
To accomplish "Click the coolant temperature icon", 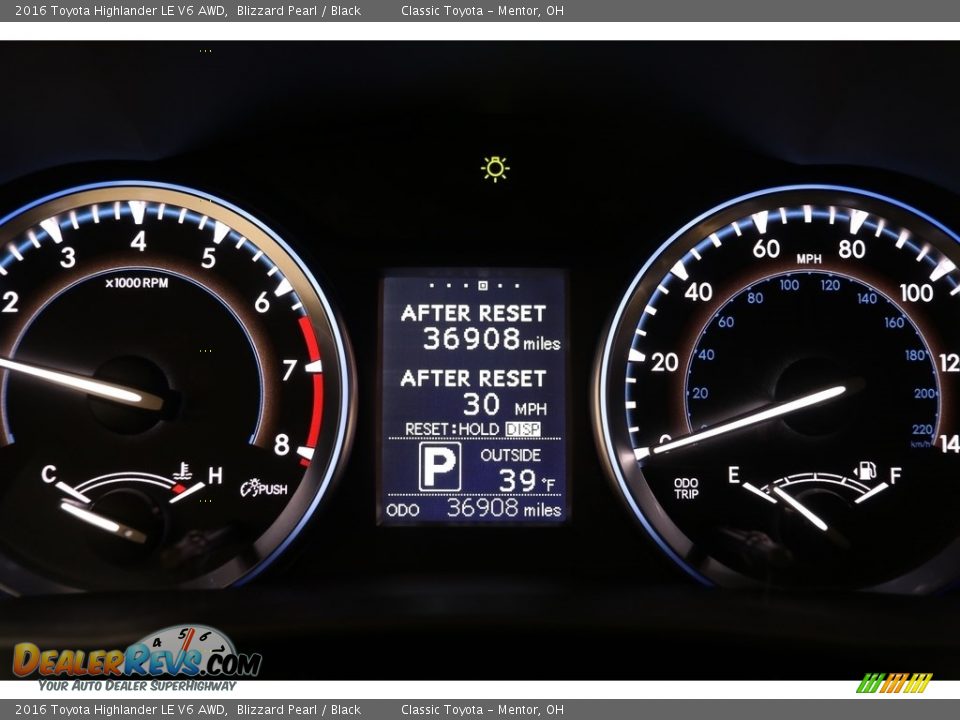I will (x=182, y=469).
